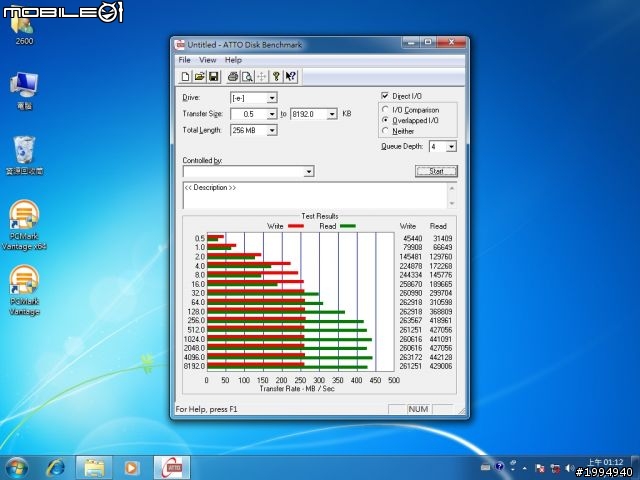Open the Help menu
640x480 pixels.
[x=233, y=60]
